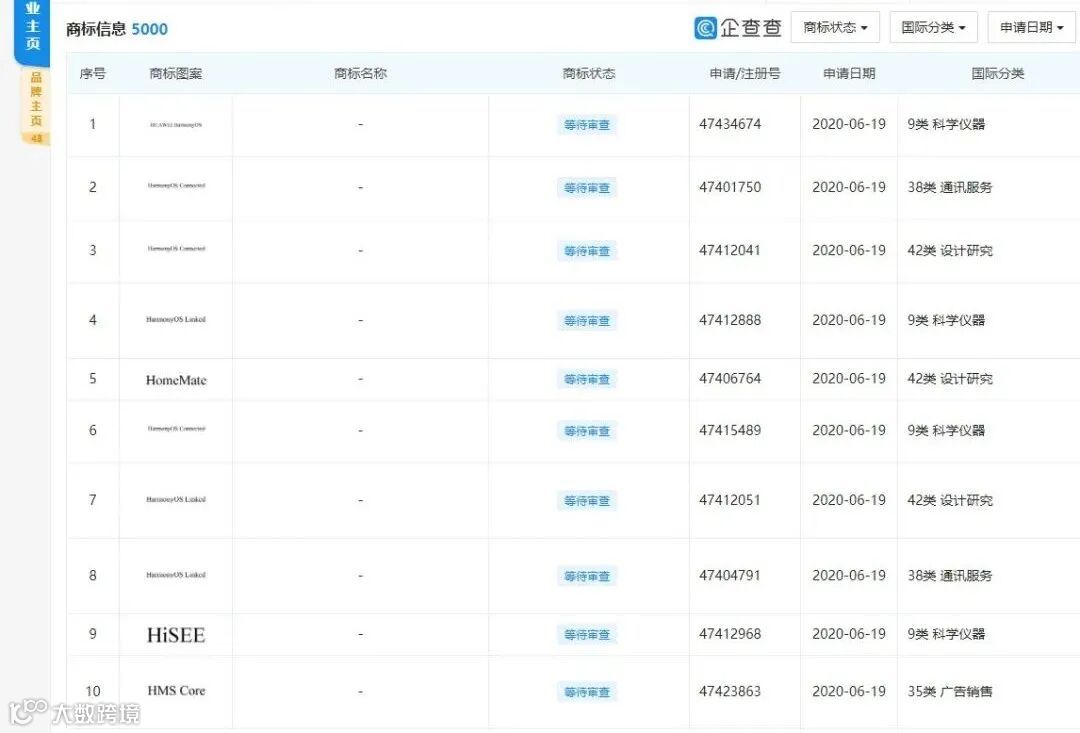Click 9类 科学仪器 in row 47434674

click(946, 125)
